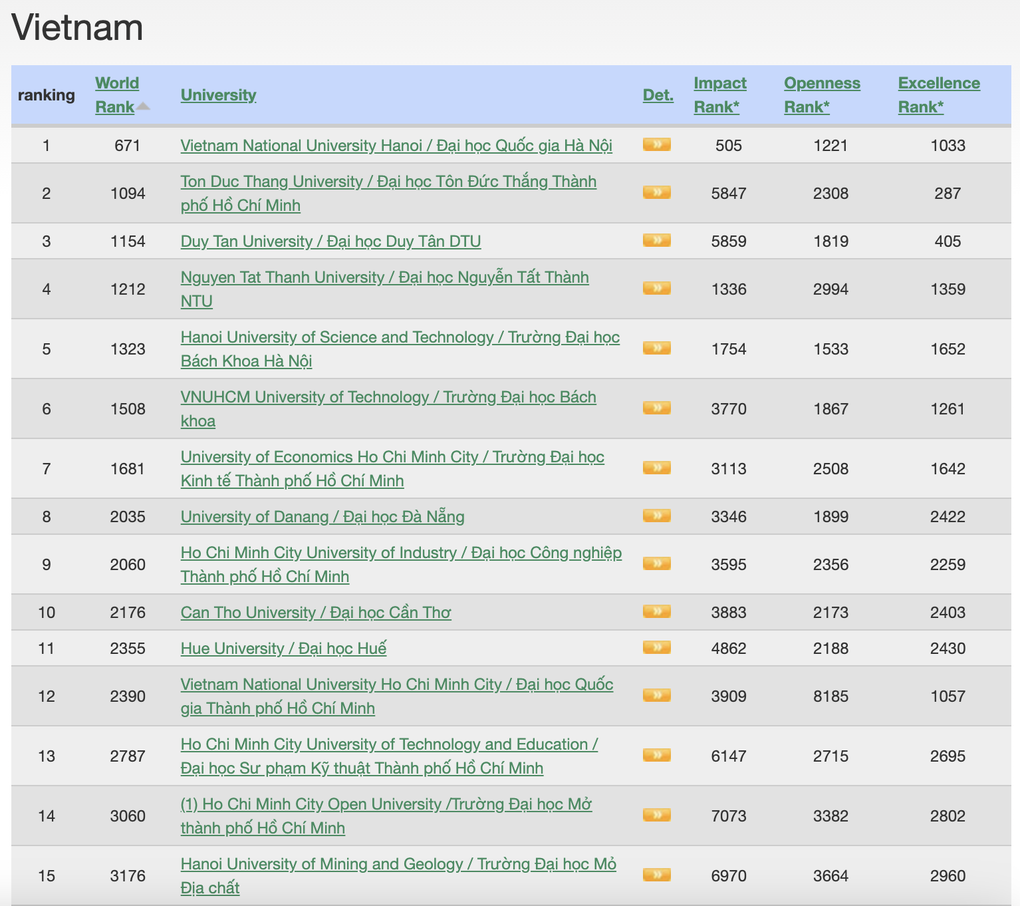Open Ho Chi Minh City Open University link
Image resolution: width=1020 pixels, height=906 pixels.
coord(386,816)
